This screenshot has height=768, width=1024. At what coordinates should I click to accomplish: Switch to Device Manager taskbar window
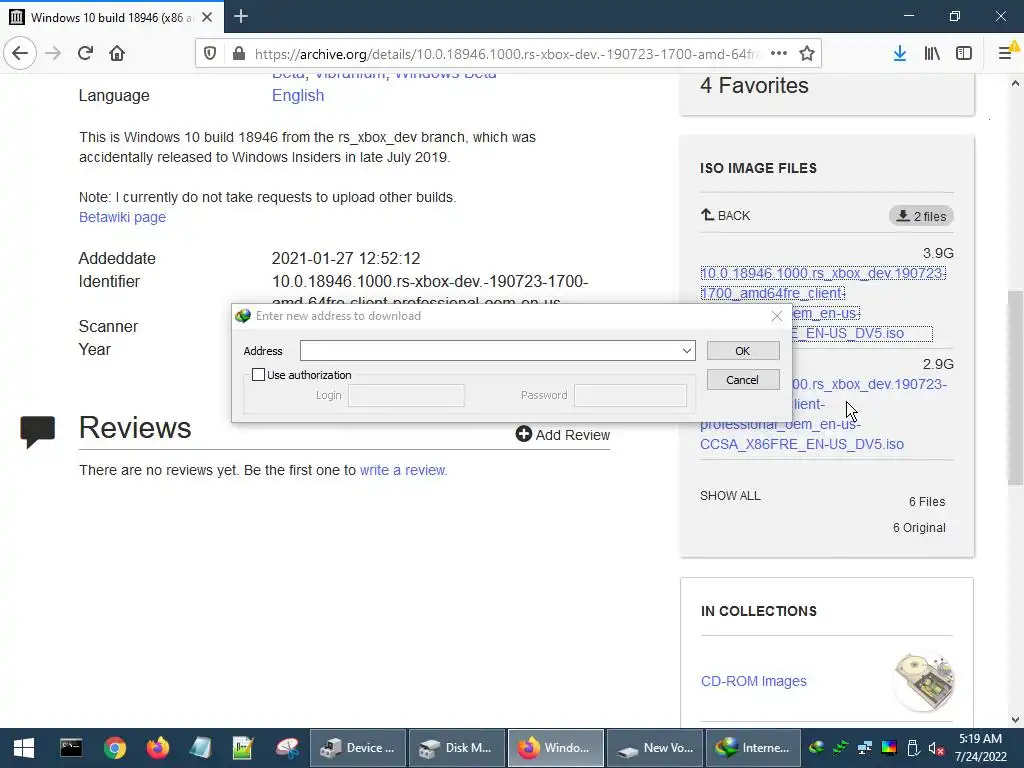[x=358, y=748]
